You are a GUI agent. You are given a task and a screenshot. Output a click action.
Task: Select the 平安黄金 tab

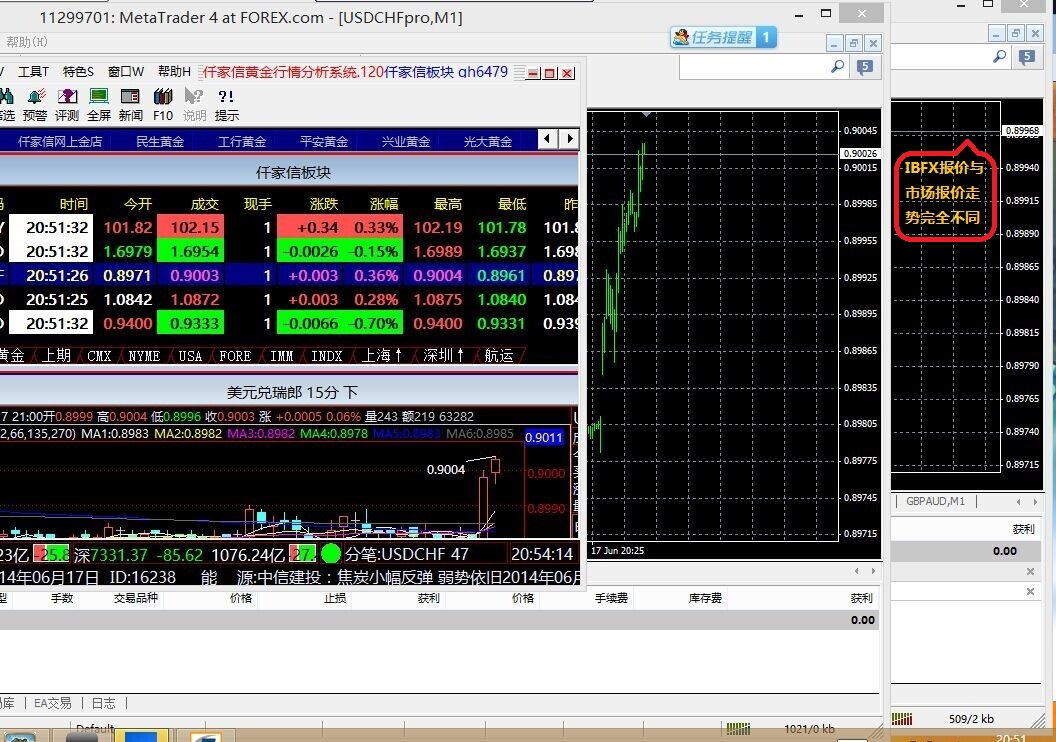324,141
